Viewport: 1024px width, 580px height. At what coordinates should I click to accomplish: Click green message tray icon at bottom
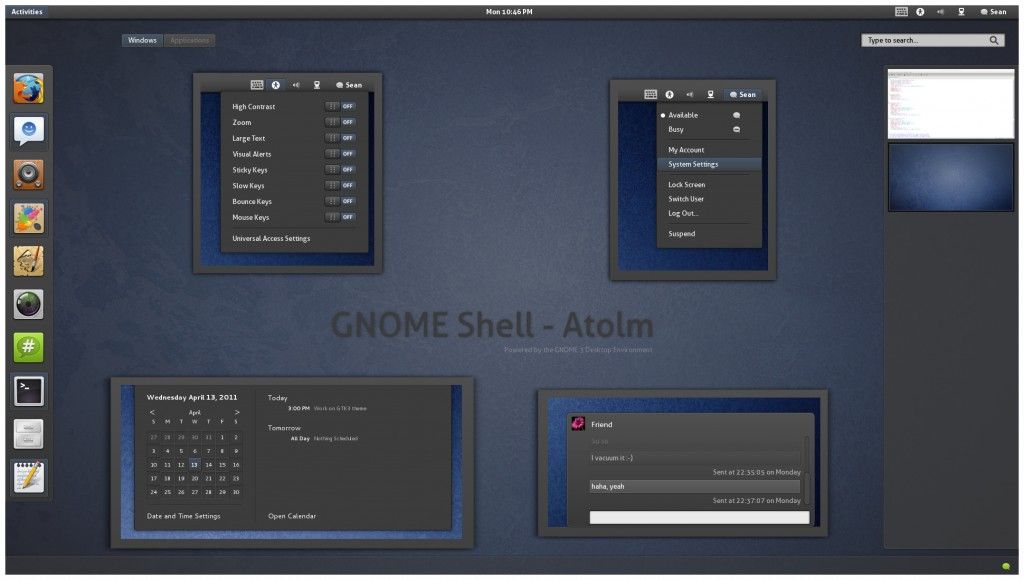click(x=1006, y=566)
